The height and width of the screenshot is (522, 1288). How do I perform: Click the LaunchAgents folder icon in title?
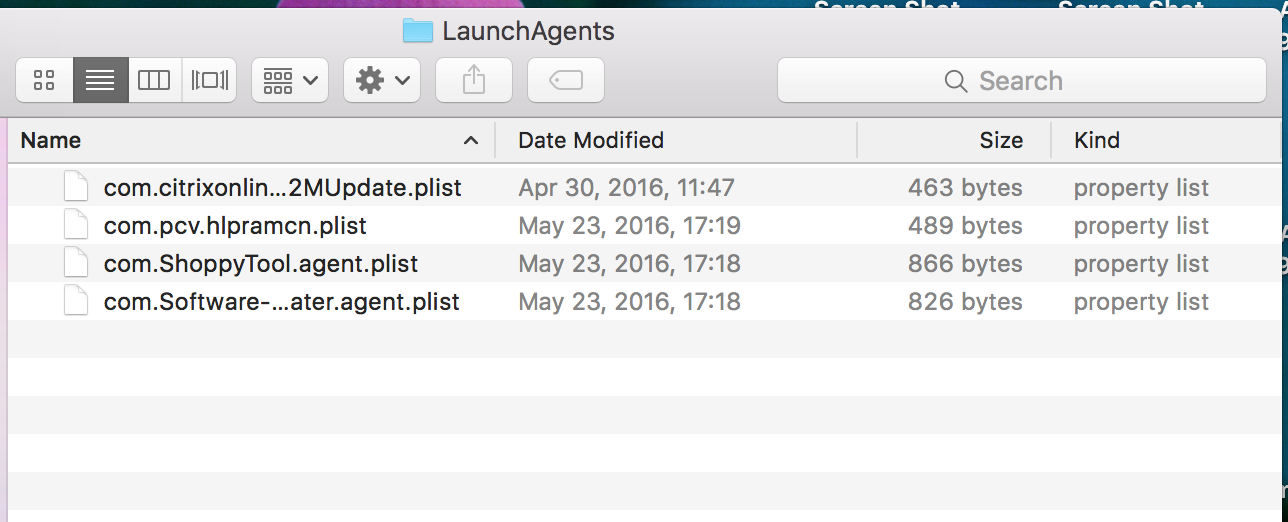click(x=417, y=31)
